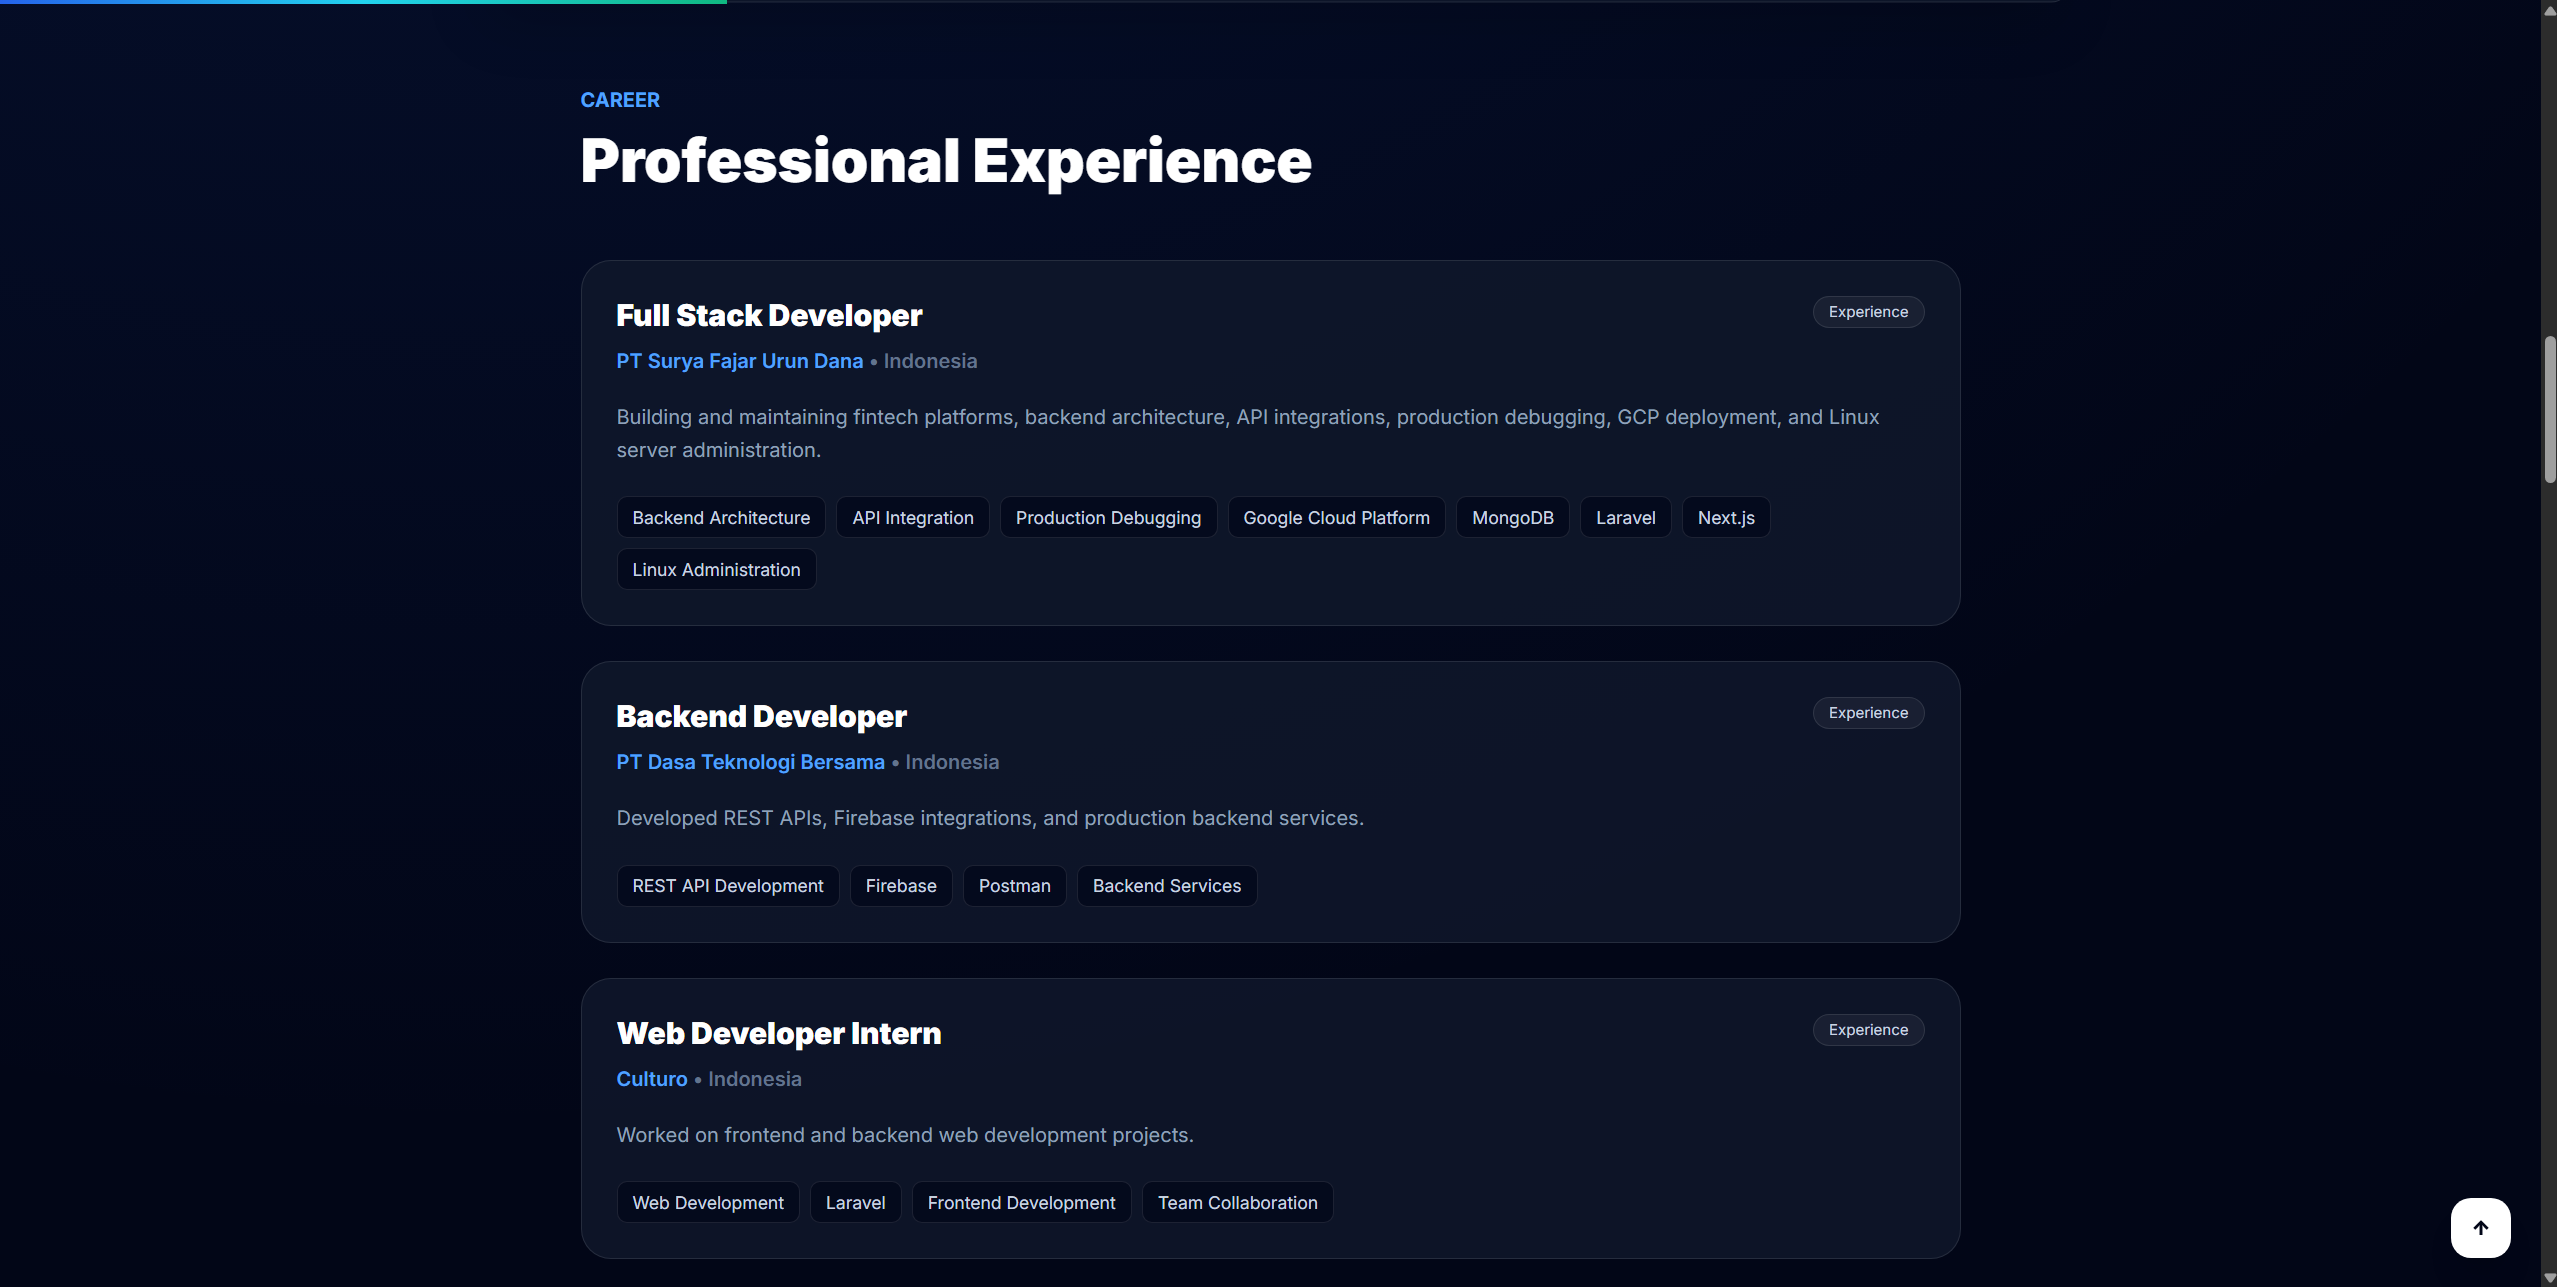Select the API Integration tag
2557x1287 pixels.
[x=913, y=517]
